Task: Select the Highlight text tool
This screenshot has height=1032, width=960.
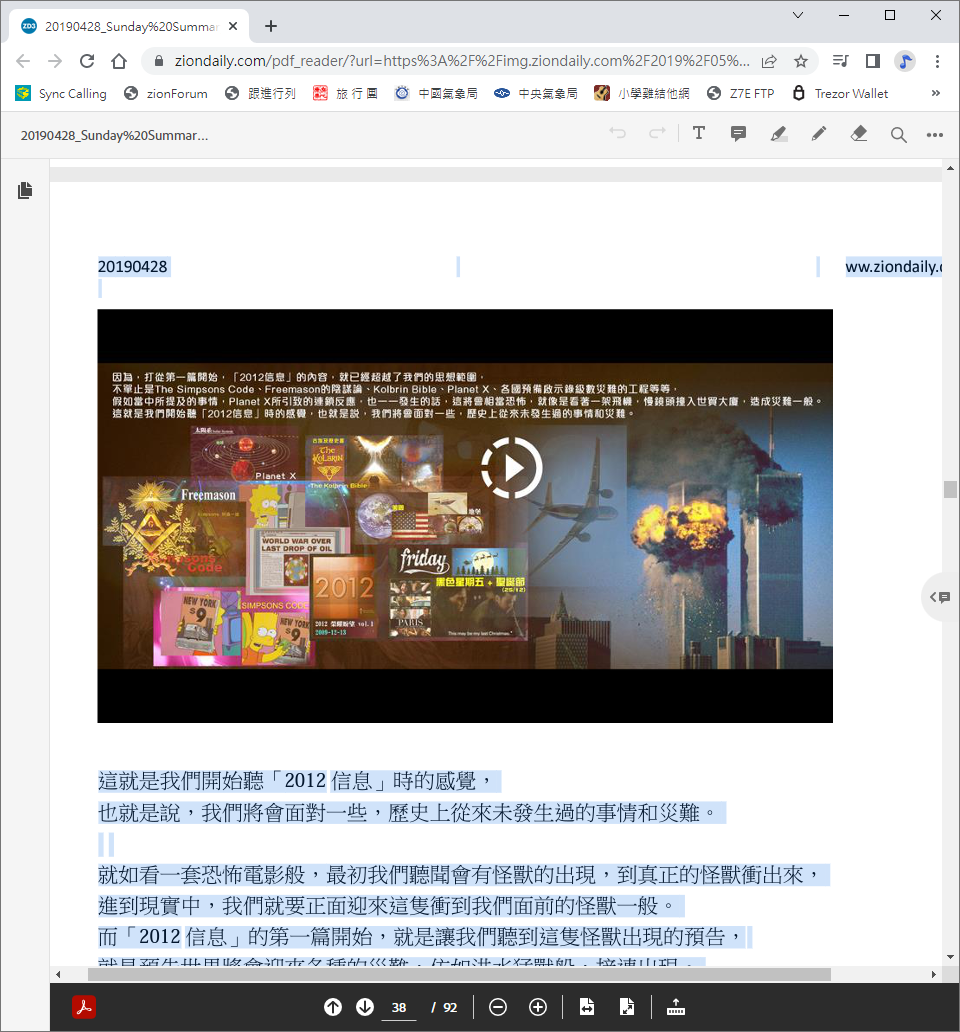Action: point(778,134)
